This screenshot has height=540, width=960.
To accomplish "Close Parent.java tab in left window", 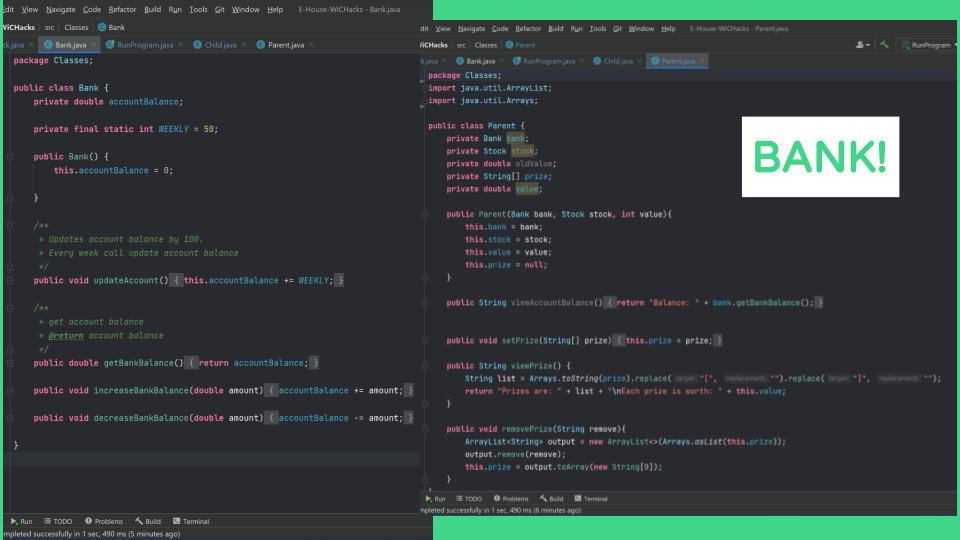I will click(x=311, y=45).
